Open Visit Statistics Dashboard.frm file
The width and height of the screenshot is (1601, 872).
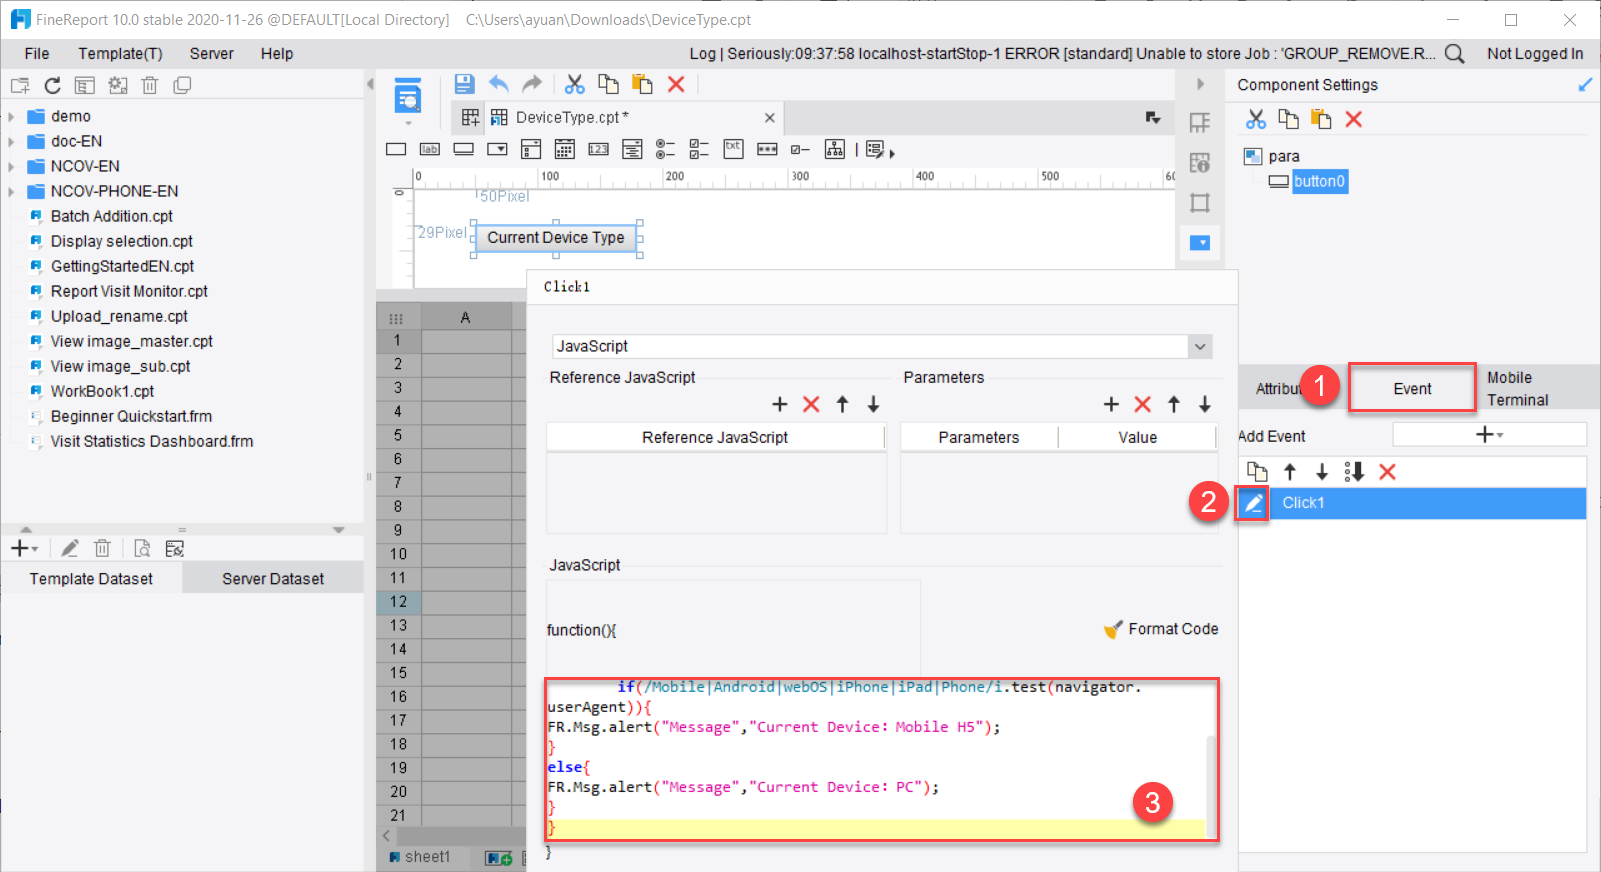click(x=152, y=441)
